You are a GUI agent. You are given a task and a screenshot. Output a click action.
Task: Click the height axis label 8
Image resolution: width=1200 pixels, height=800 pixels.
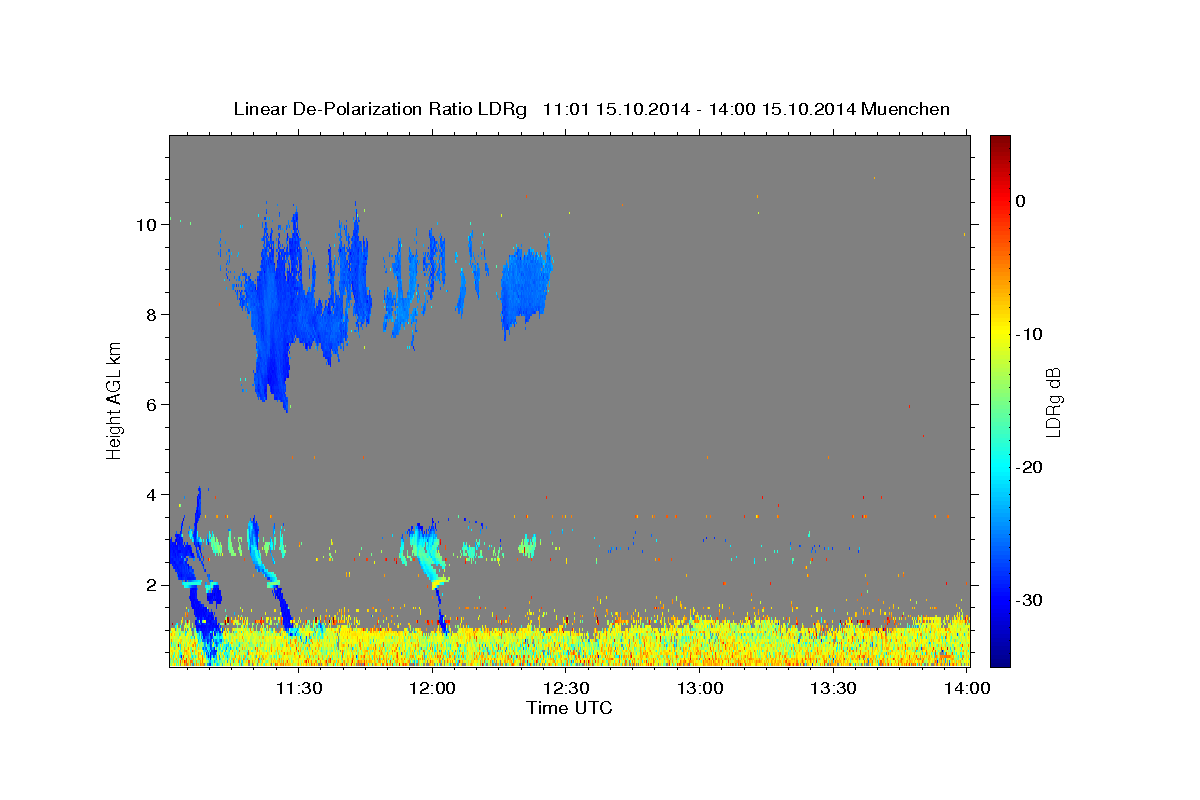pos(151,314)
